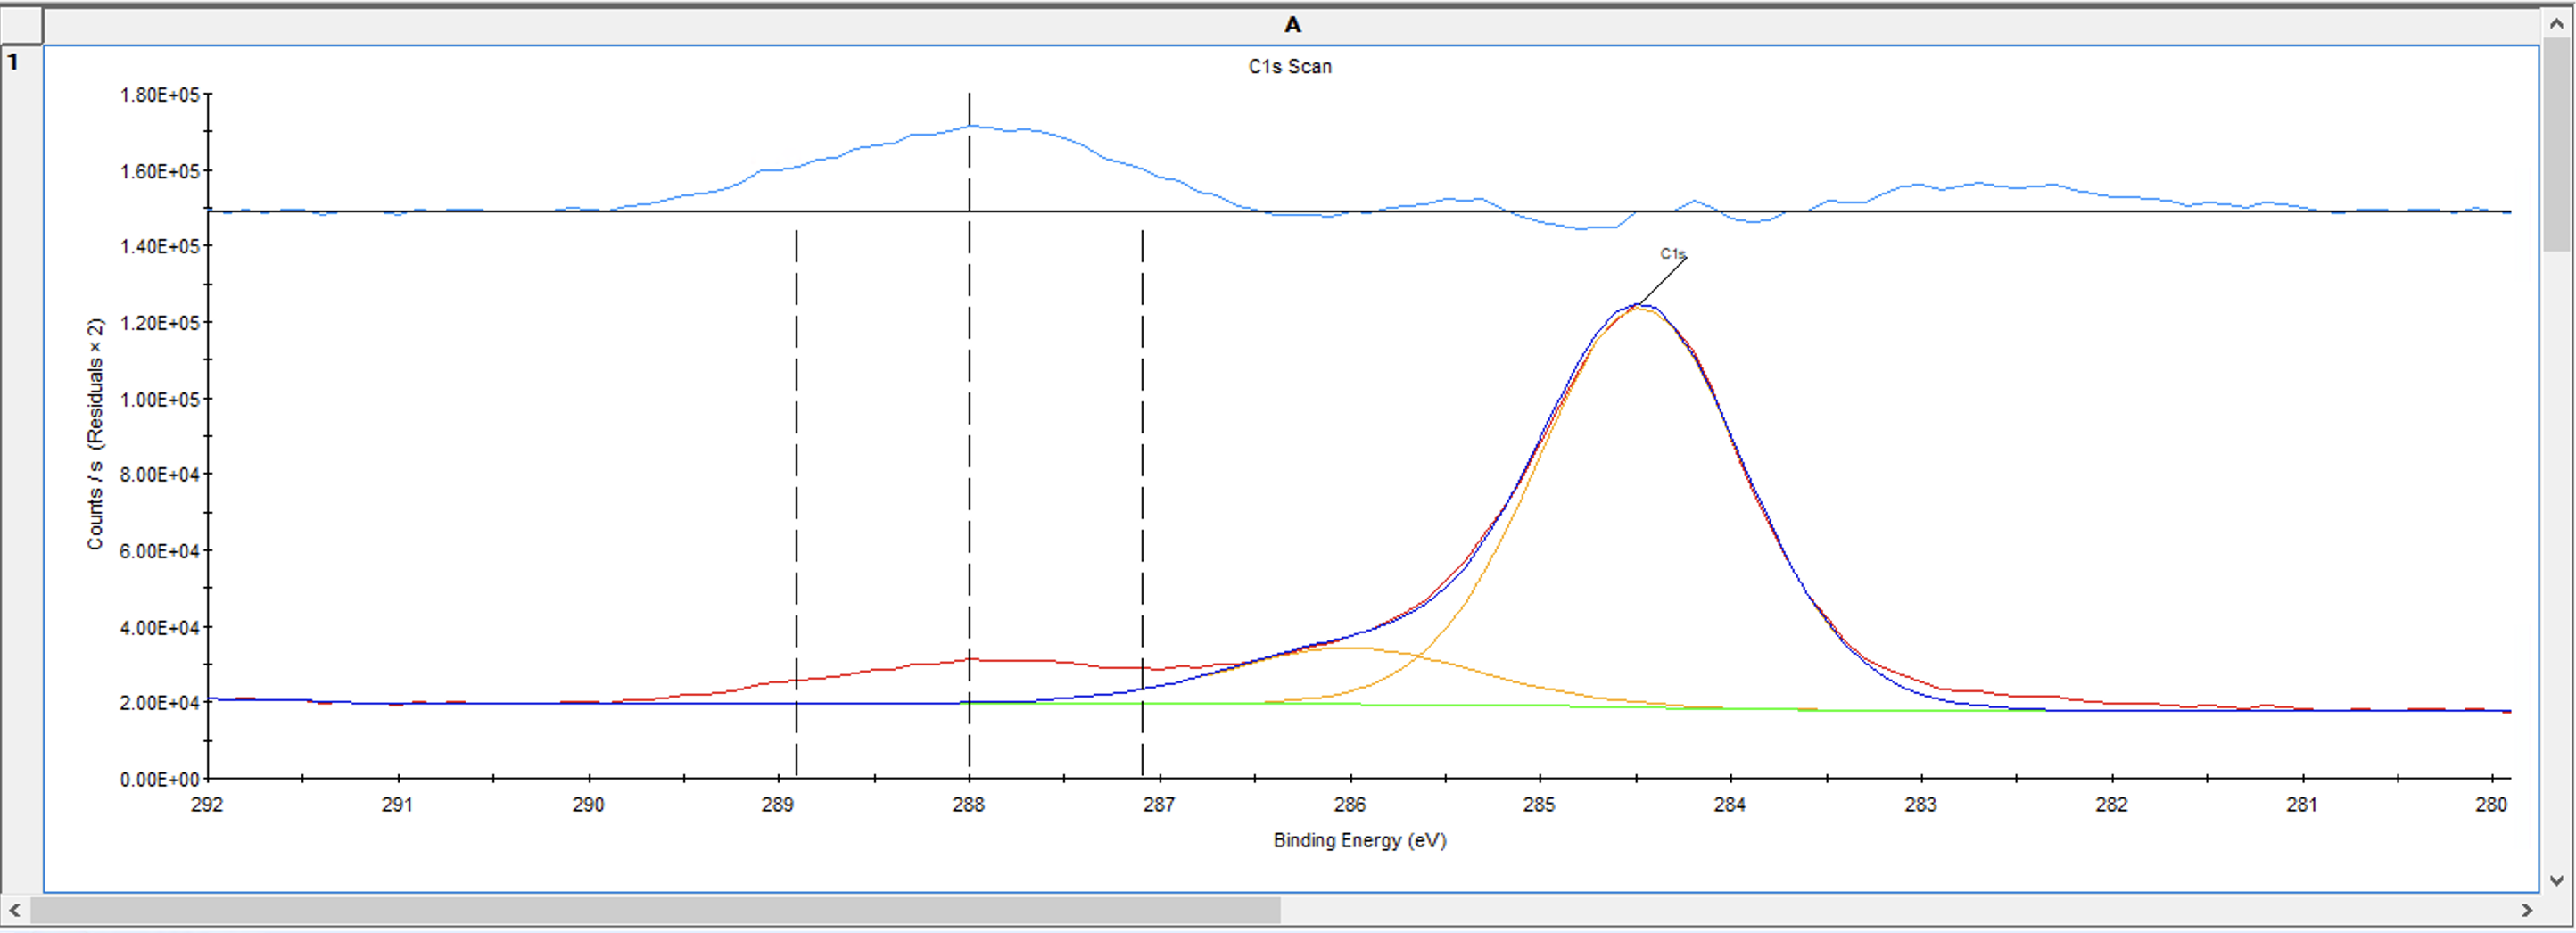Viewport: 2576px width, 933px height.
Task: Select row header 1
Action: pyautogui.click(x=20, y=62)
